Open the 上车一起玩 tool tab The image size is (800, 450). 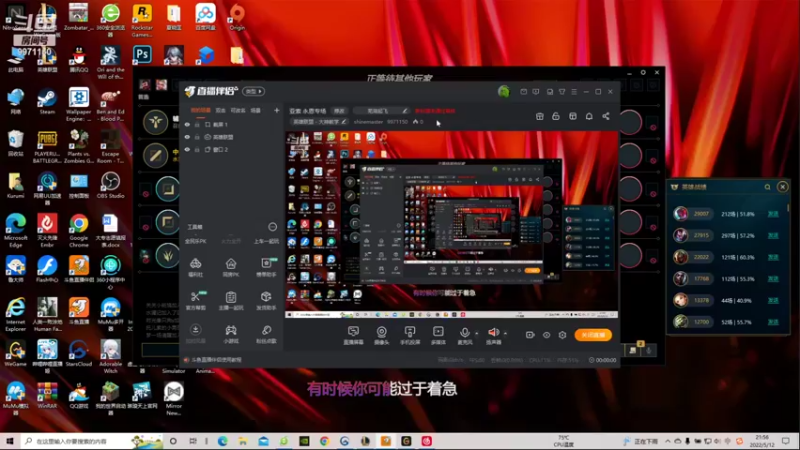pyautogui.click(x=266, y=241)
